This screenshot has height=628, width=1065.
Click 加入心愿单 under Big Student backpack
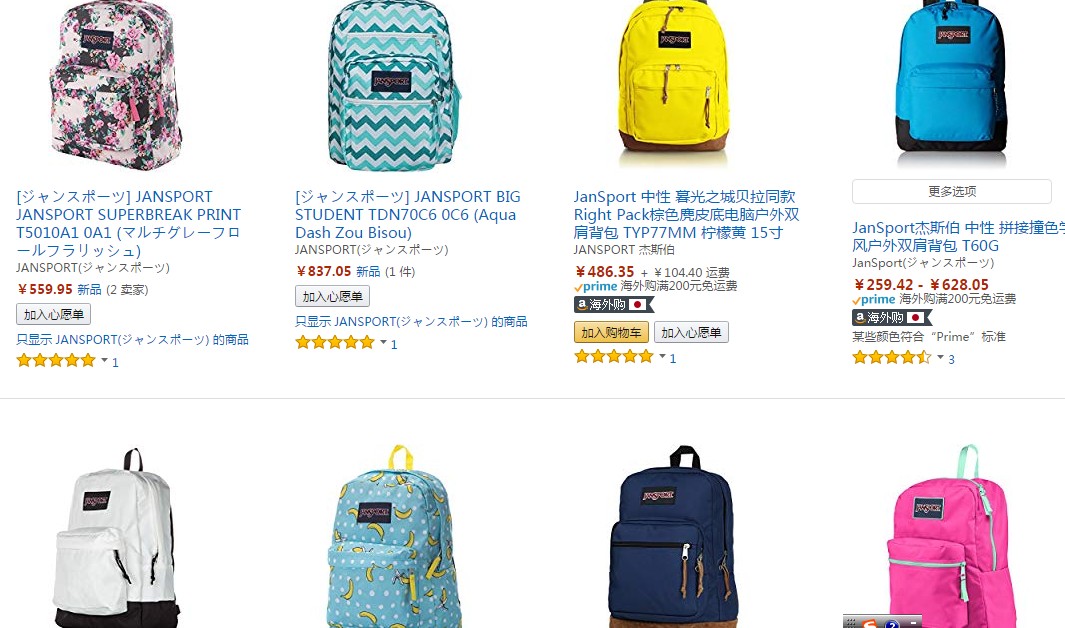coord(332,297)
